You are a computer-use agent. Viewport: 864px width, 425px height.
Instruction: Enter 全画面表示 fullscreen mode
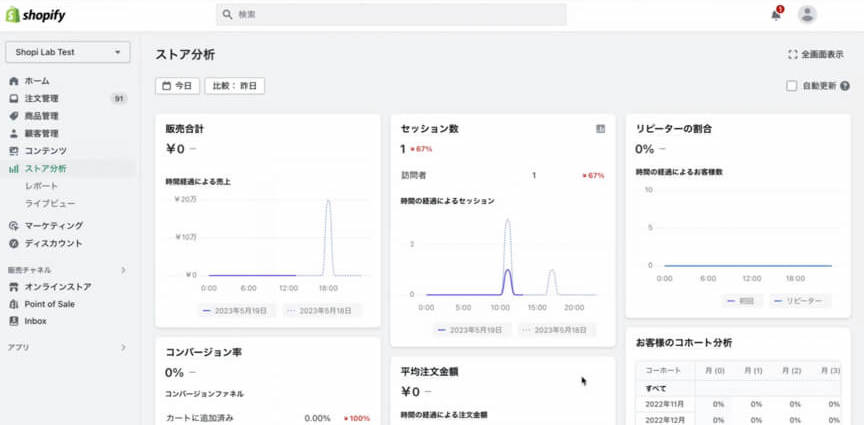pyautogui.click(x=816, y=55)
